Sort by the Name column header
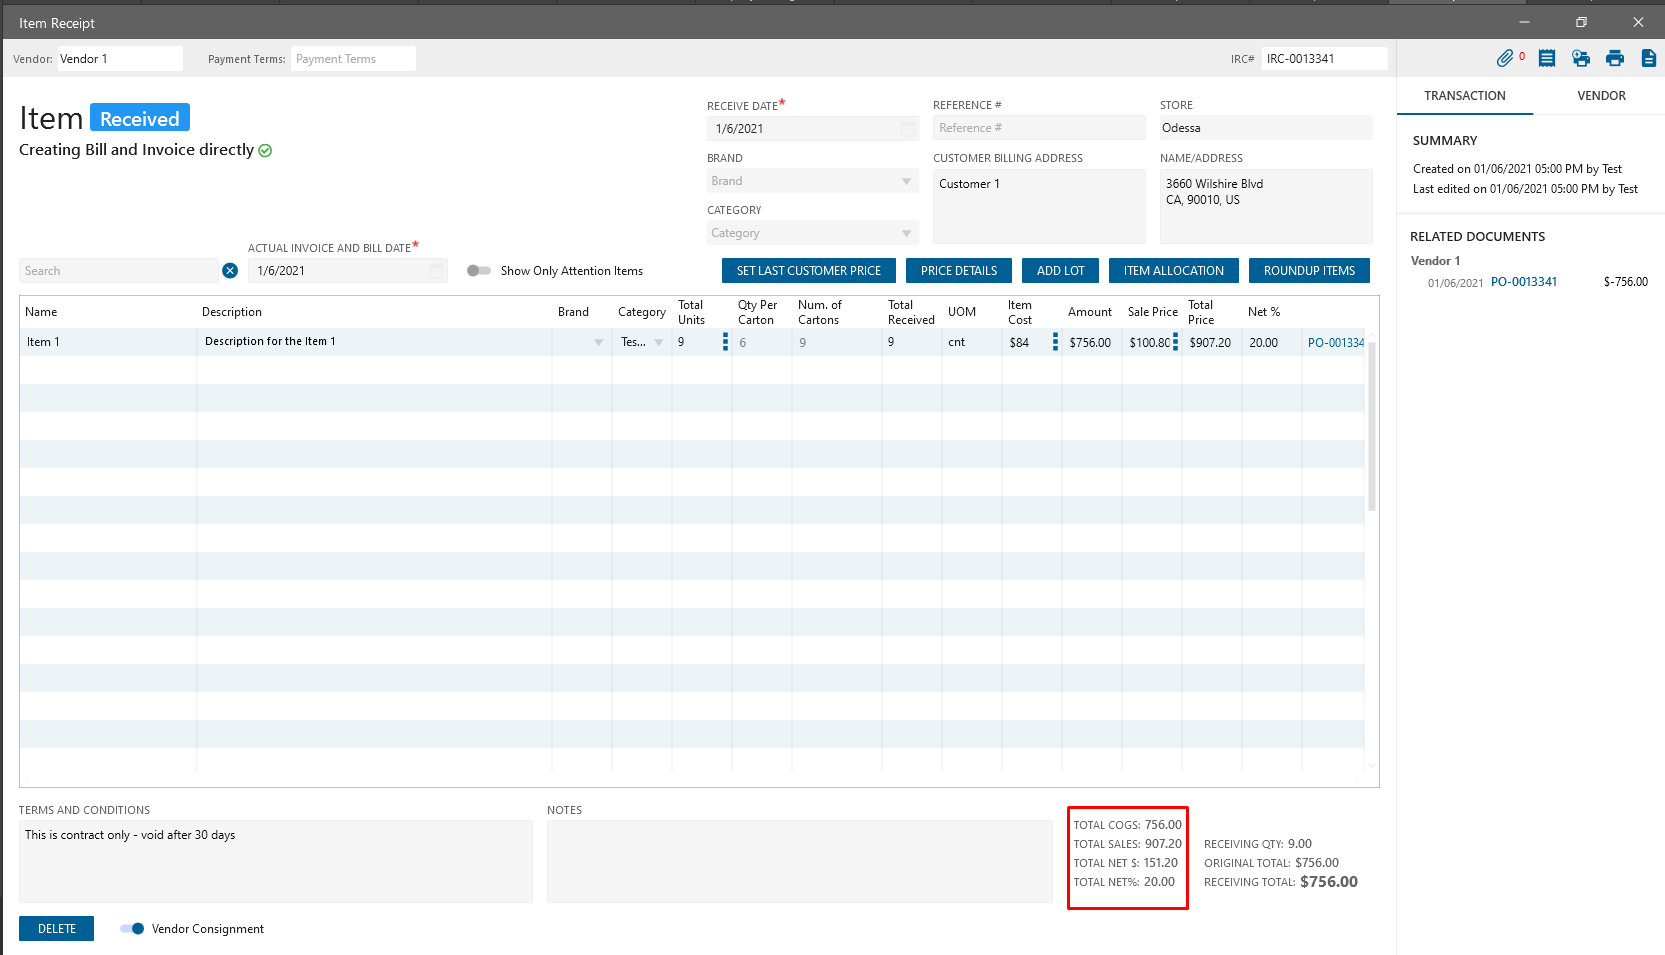The height and width of the screenshot is (955, 1665). coord(41,312)
